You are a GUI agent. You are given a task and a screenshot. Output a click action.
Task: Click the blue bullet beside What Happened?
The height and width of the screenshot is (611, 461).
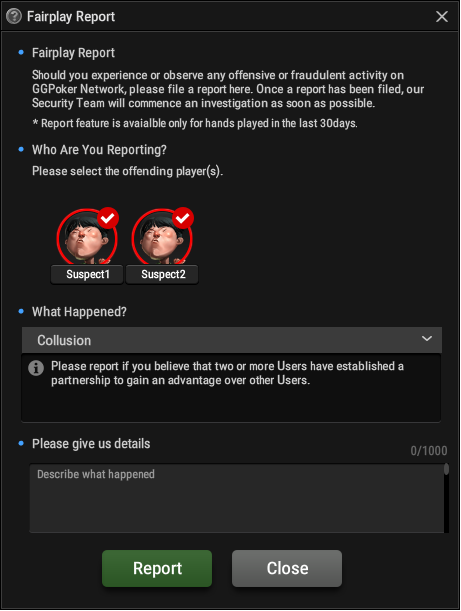21,311
